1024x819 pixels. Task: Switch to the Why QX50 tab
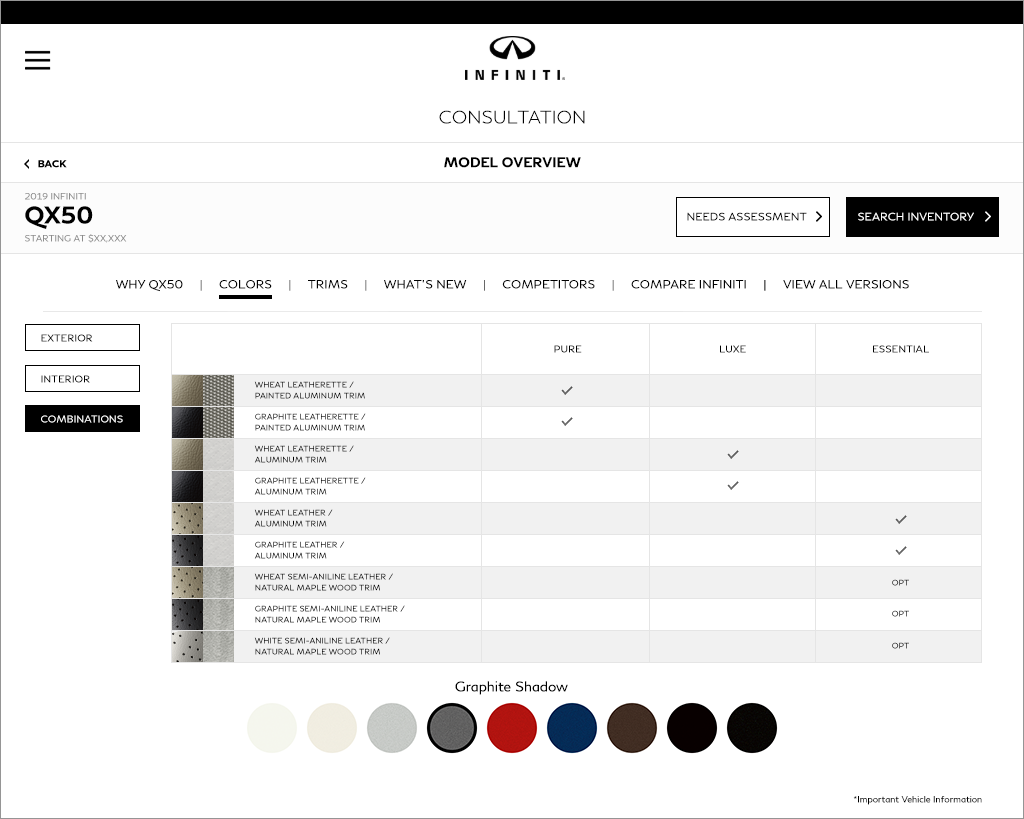(x=149, y=284)
